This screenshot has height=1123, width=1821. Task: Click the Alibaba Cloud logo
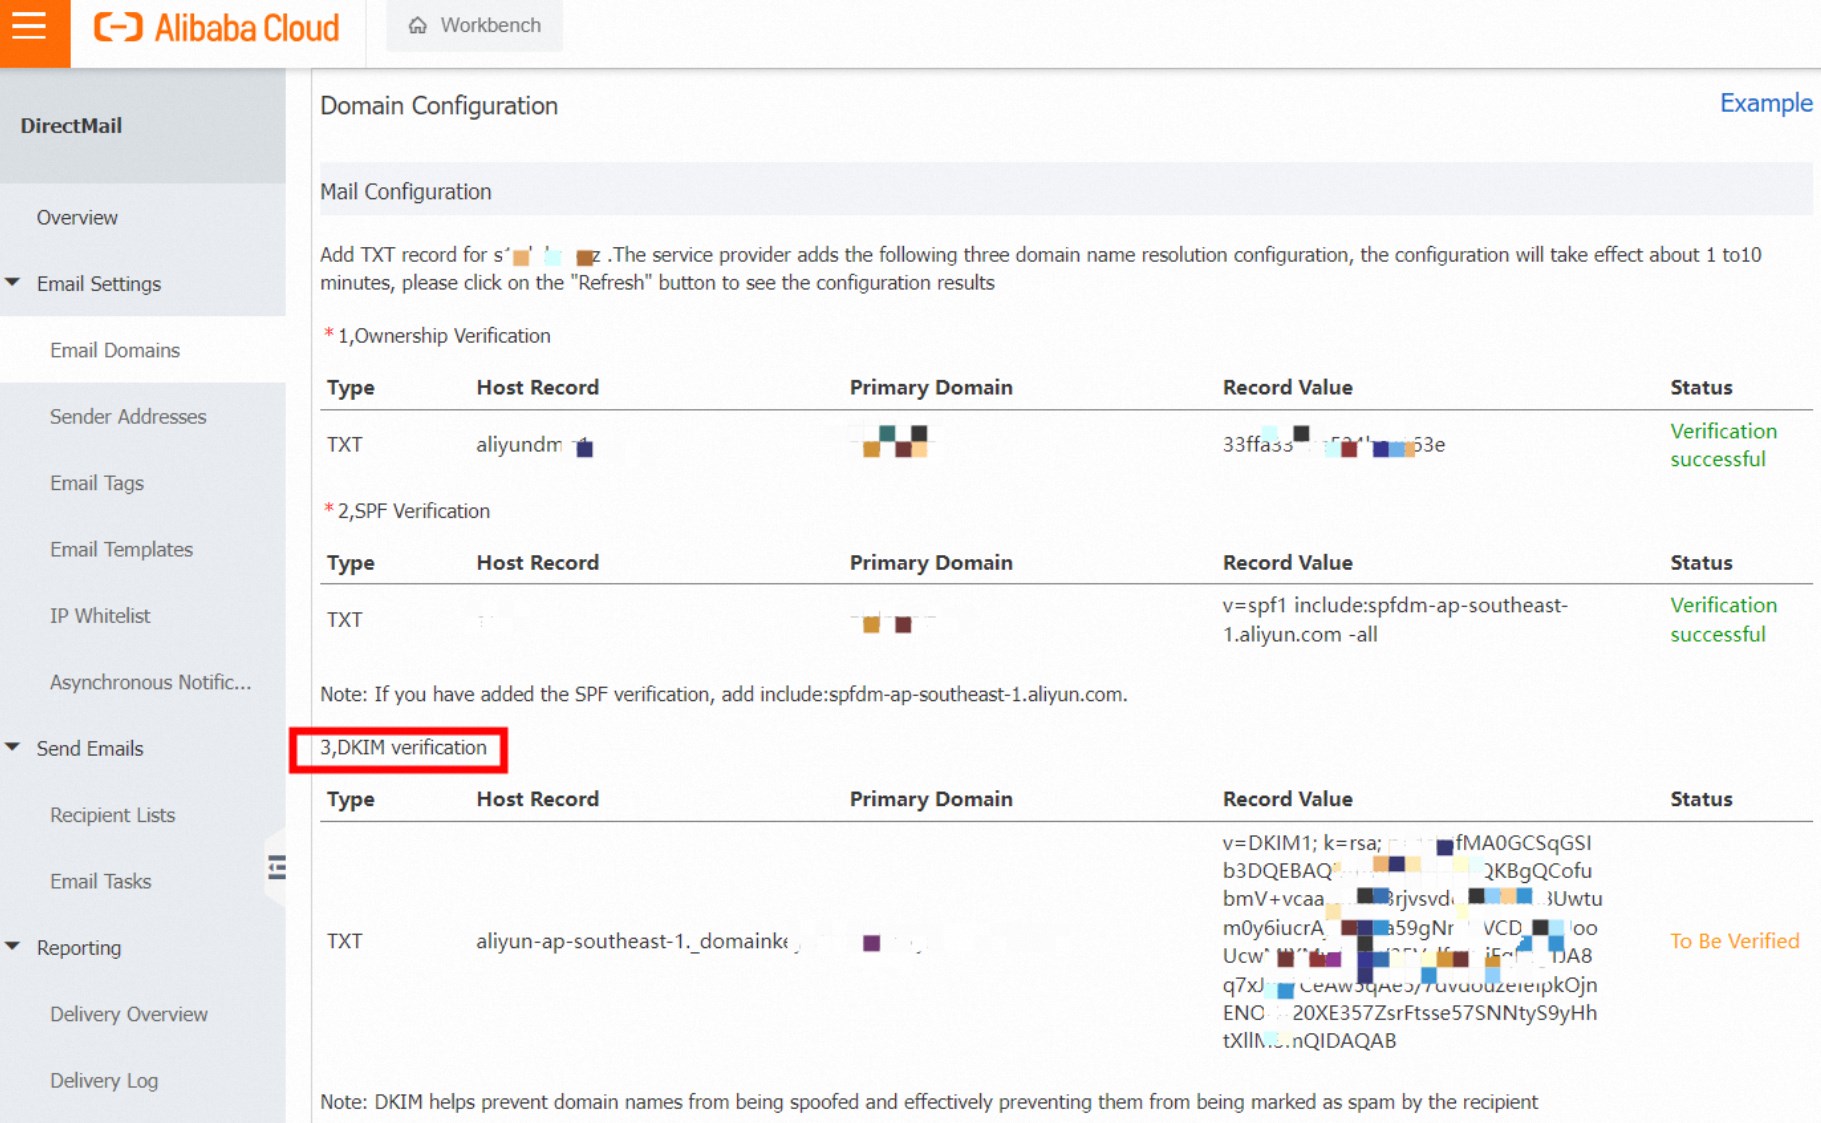(x=216, y=27)
